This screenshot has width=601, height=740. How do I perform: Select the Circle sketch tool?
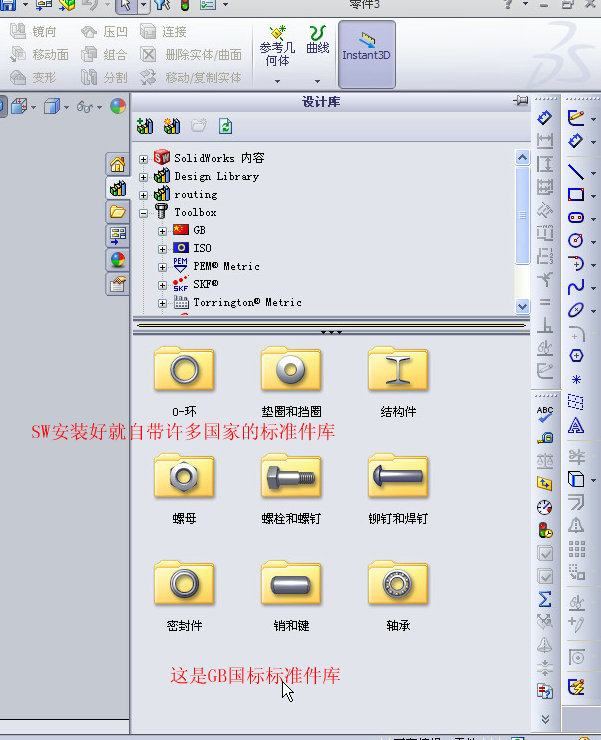click(576, 240)
